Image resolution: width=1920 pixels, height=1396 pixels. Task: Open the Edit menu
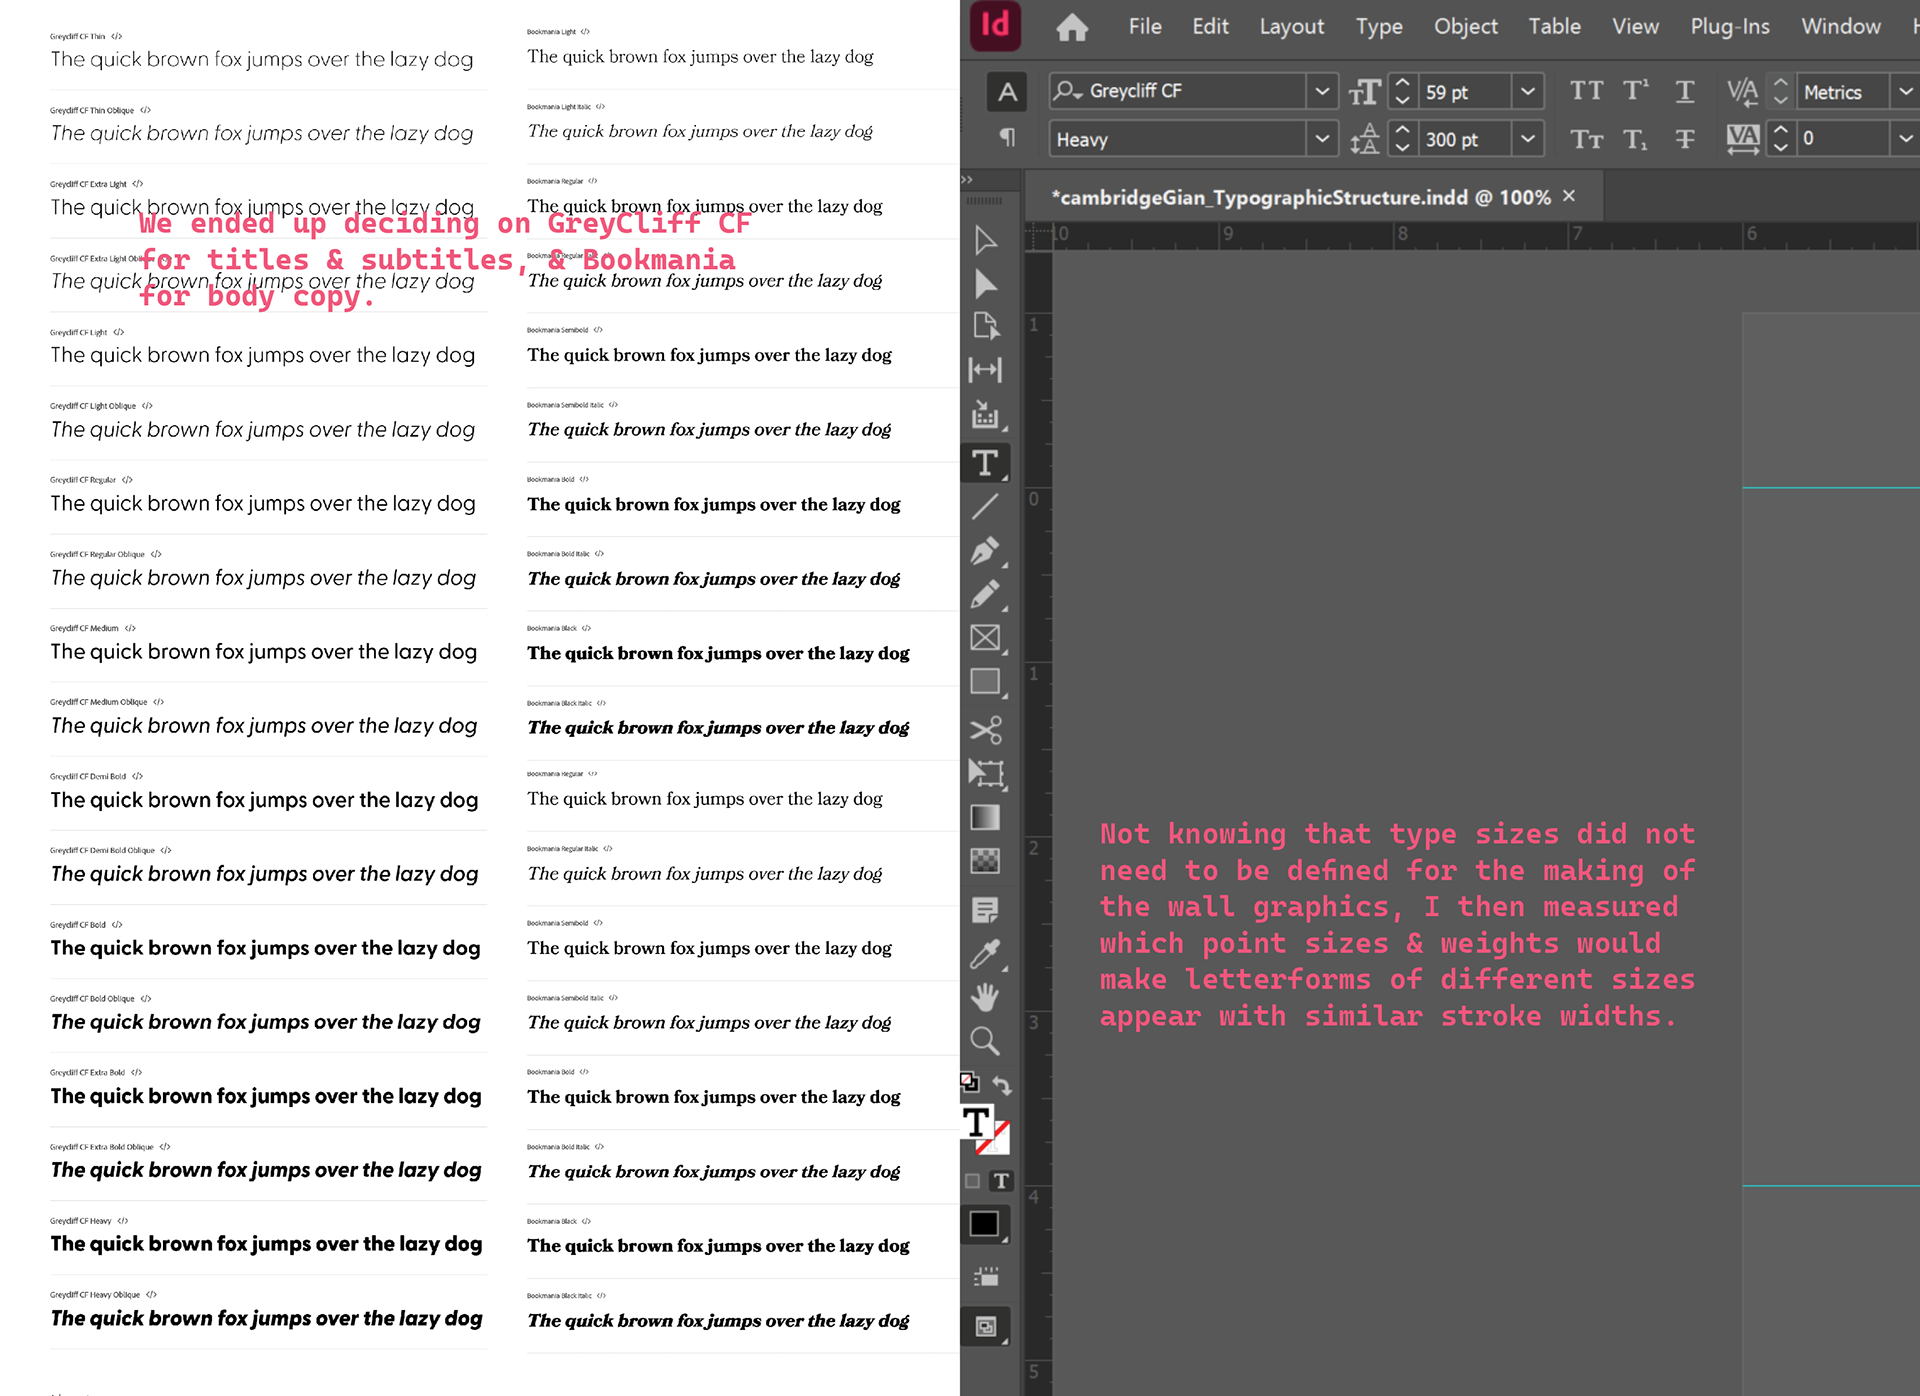(x=1210, y=27)
